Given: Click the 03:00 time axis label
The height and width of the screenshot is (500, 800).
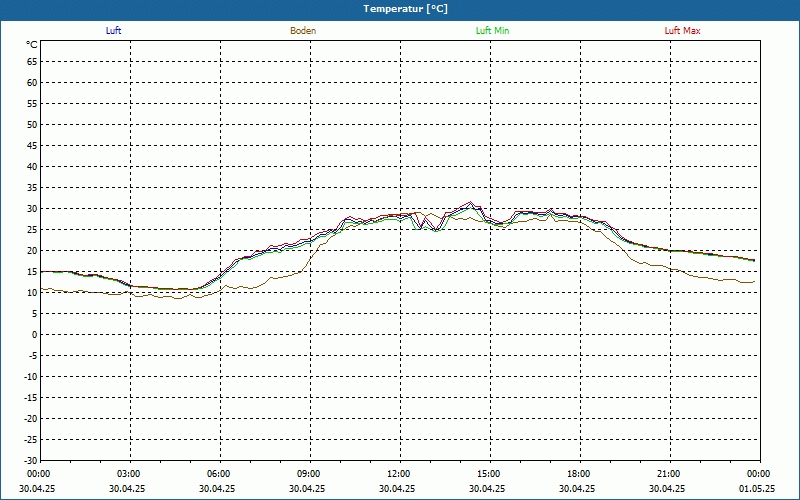Looking at the screenshot, I should click(131, 474).
